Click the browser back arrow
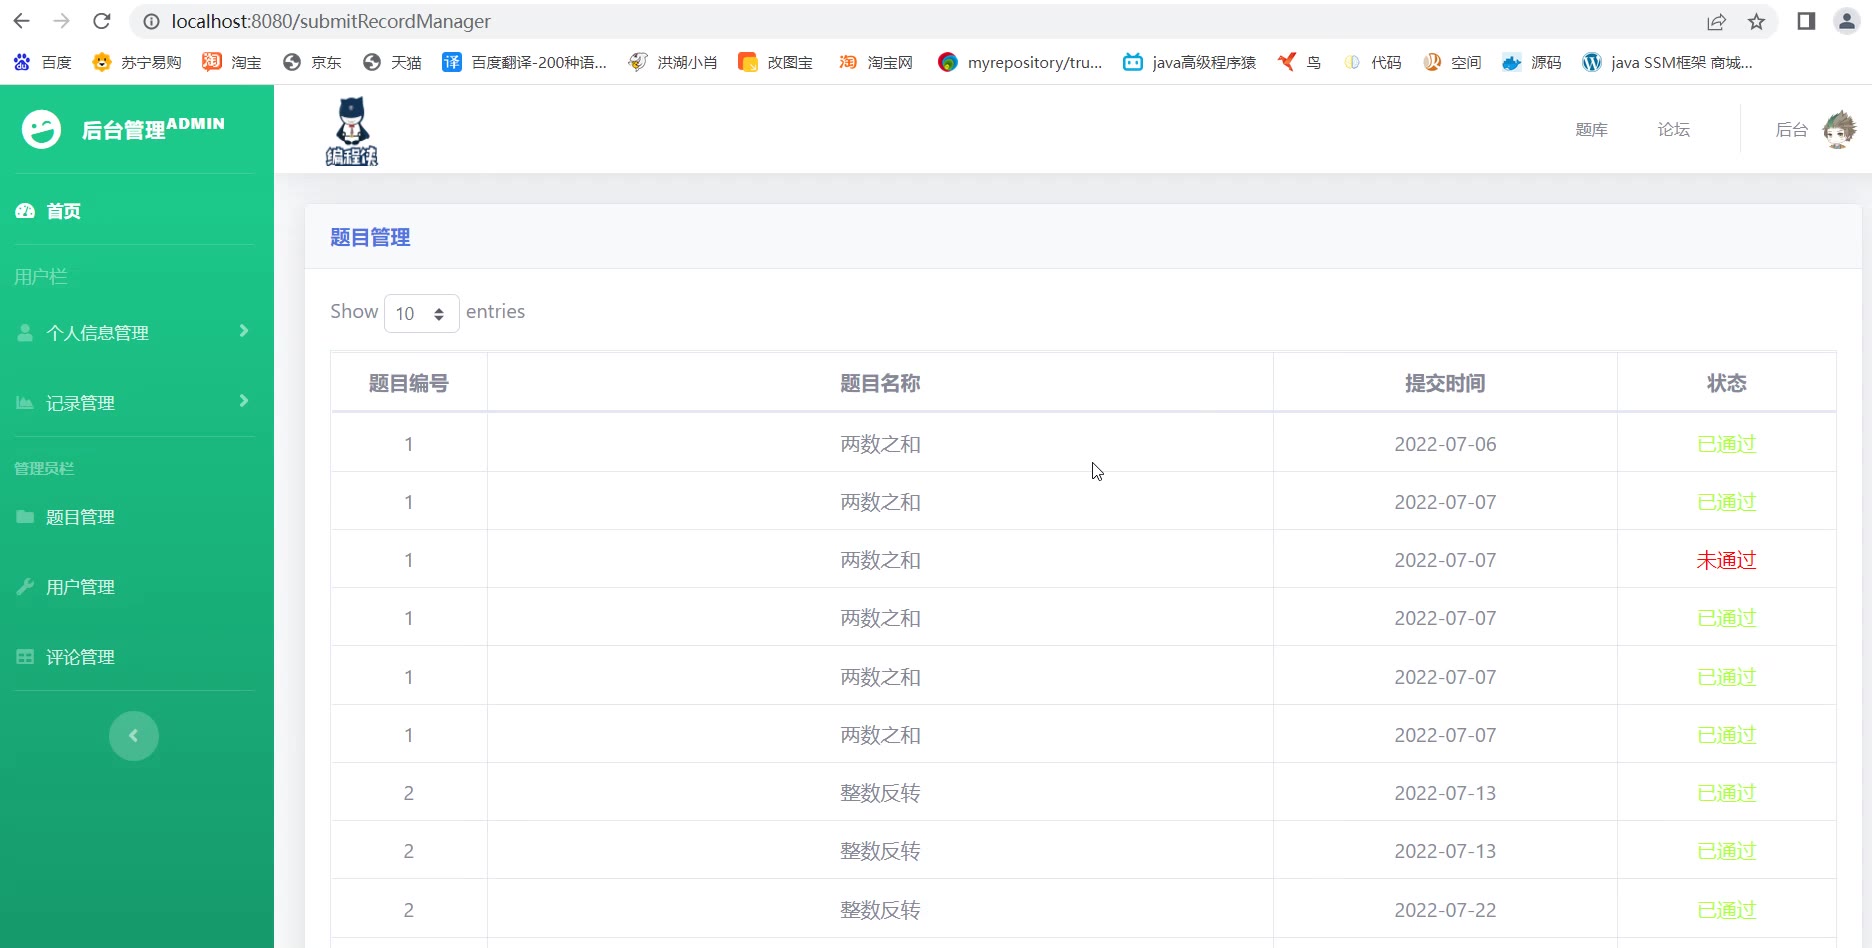The height and width of the screenshot is (948, 1872). coord(21,21)
